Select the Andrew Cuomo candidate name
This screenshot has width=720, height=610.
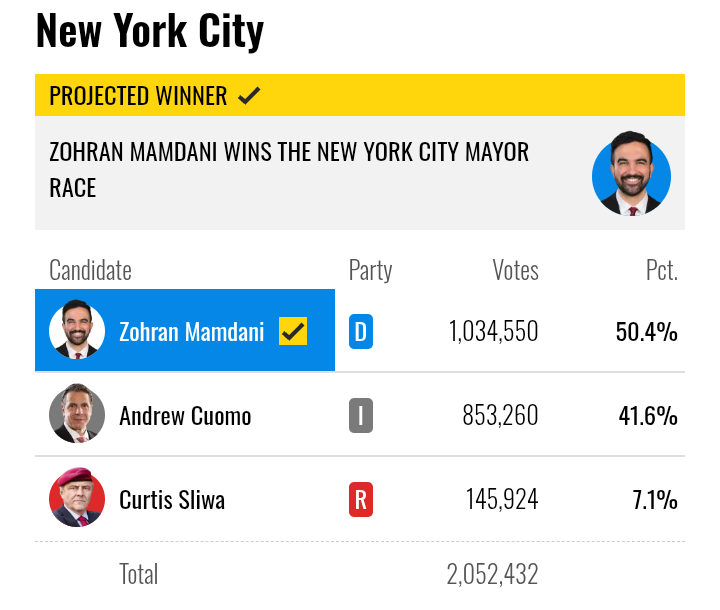tap(185, 415)
